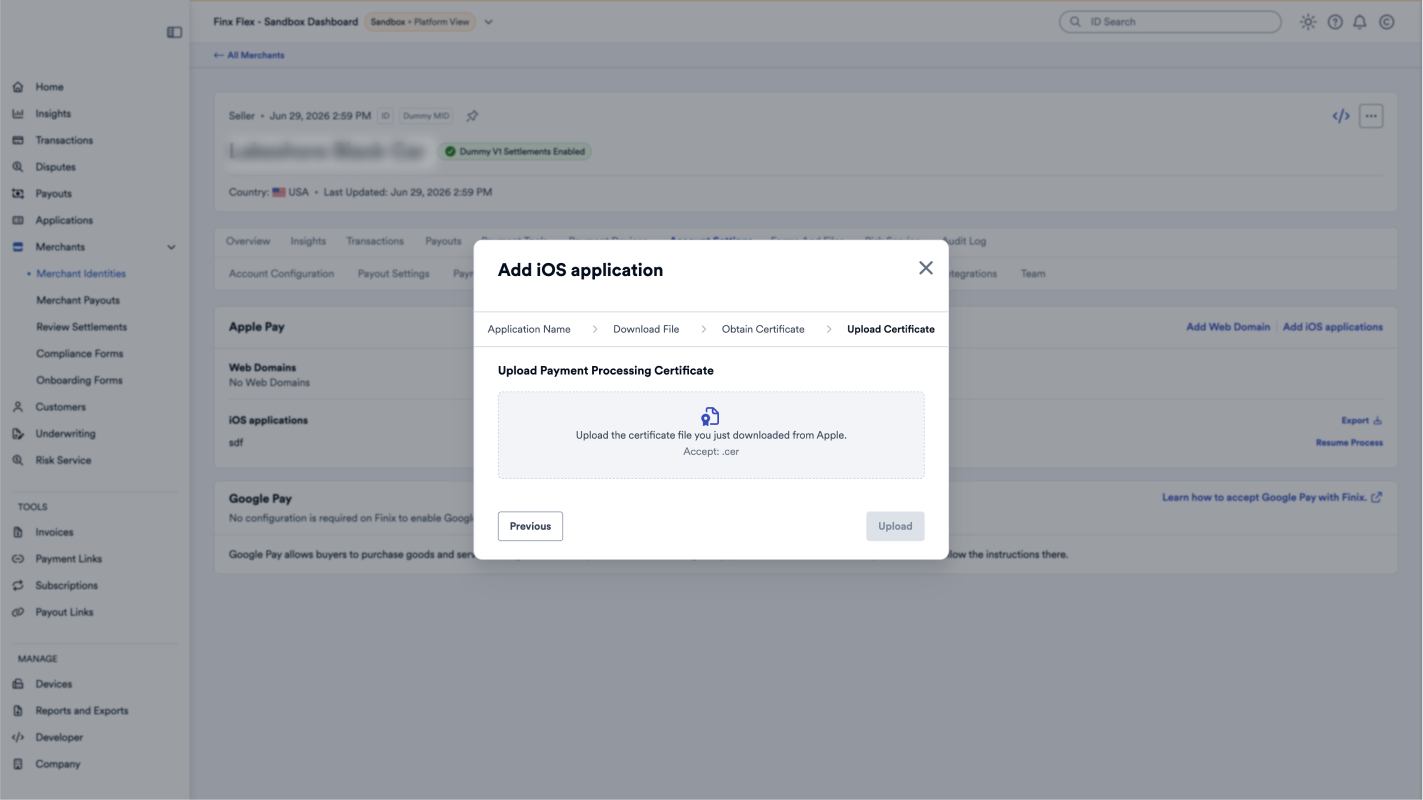Click the certificate file icon
1423x800 pixels.
click(711, 416)
